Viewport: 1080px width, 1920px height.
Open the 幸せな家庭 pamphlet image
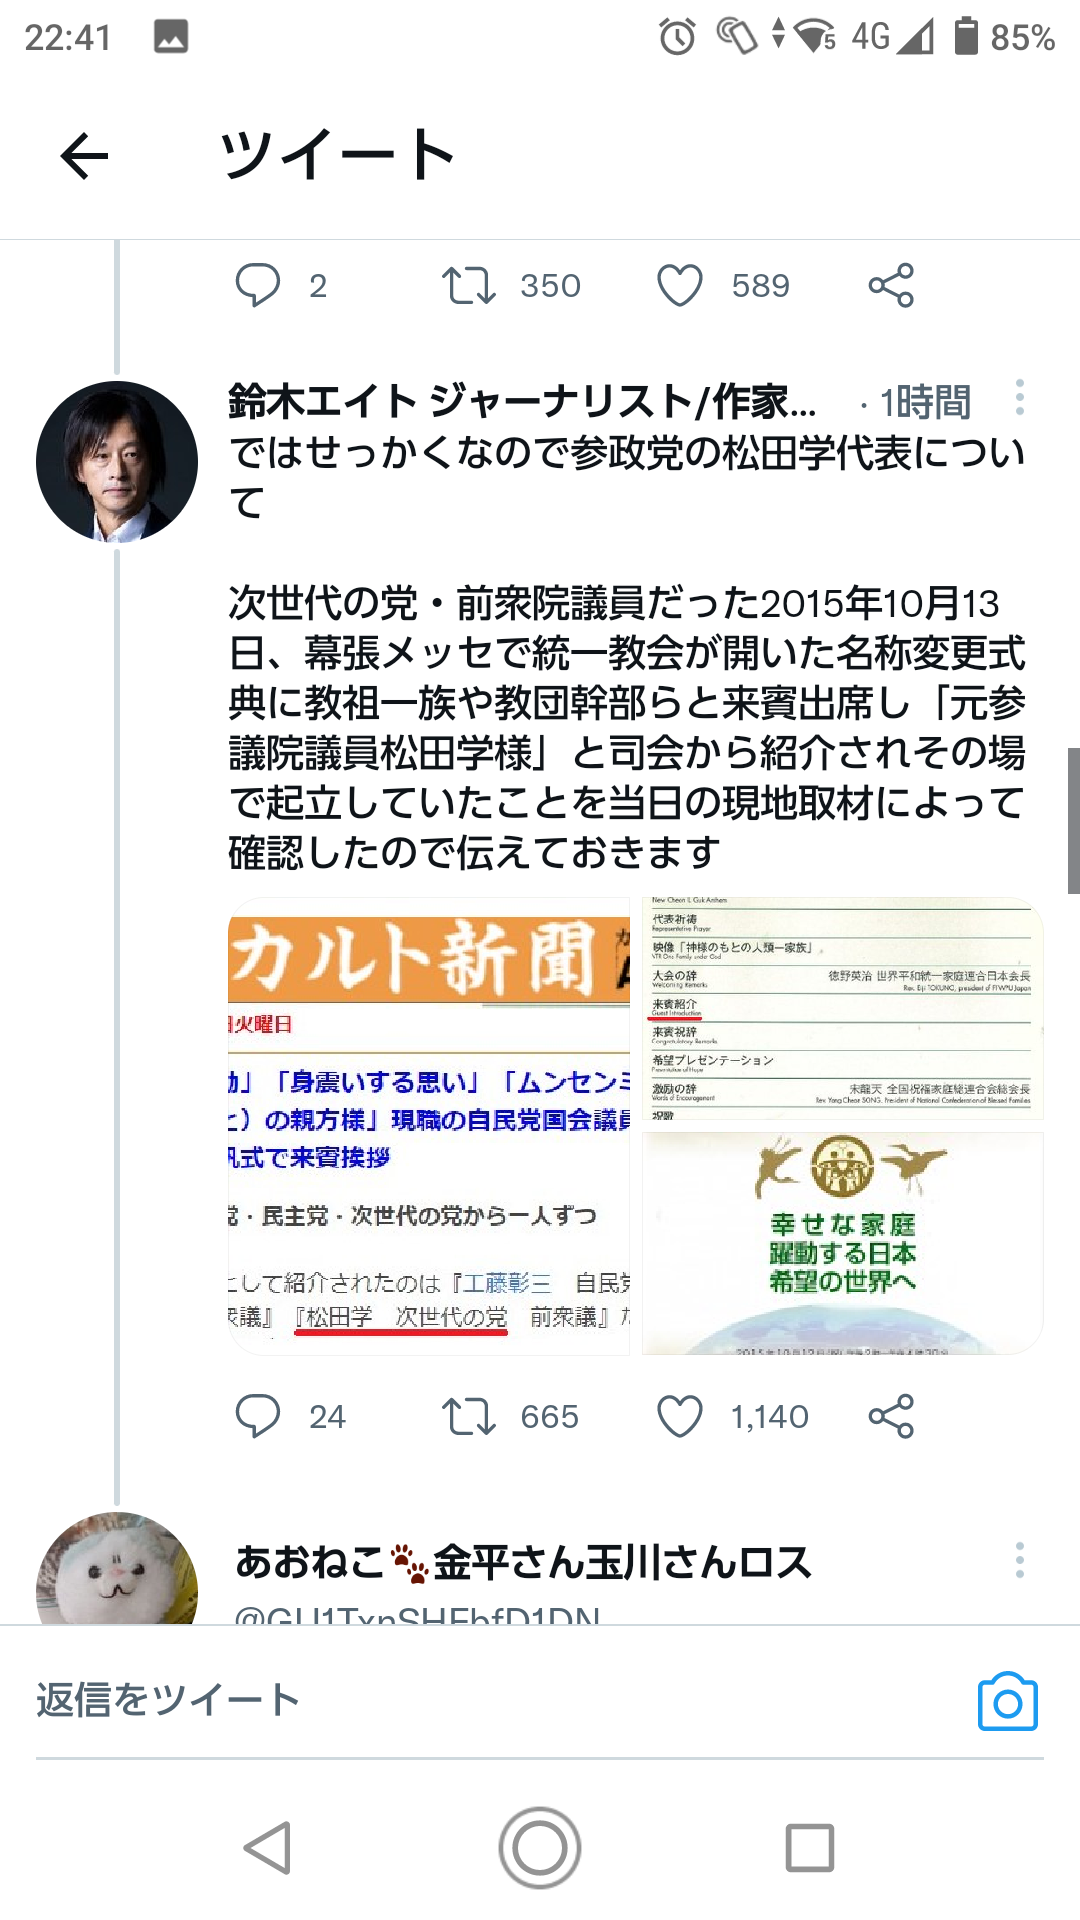click(843, 1243)
